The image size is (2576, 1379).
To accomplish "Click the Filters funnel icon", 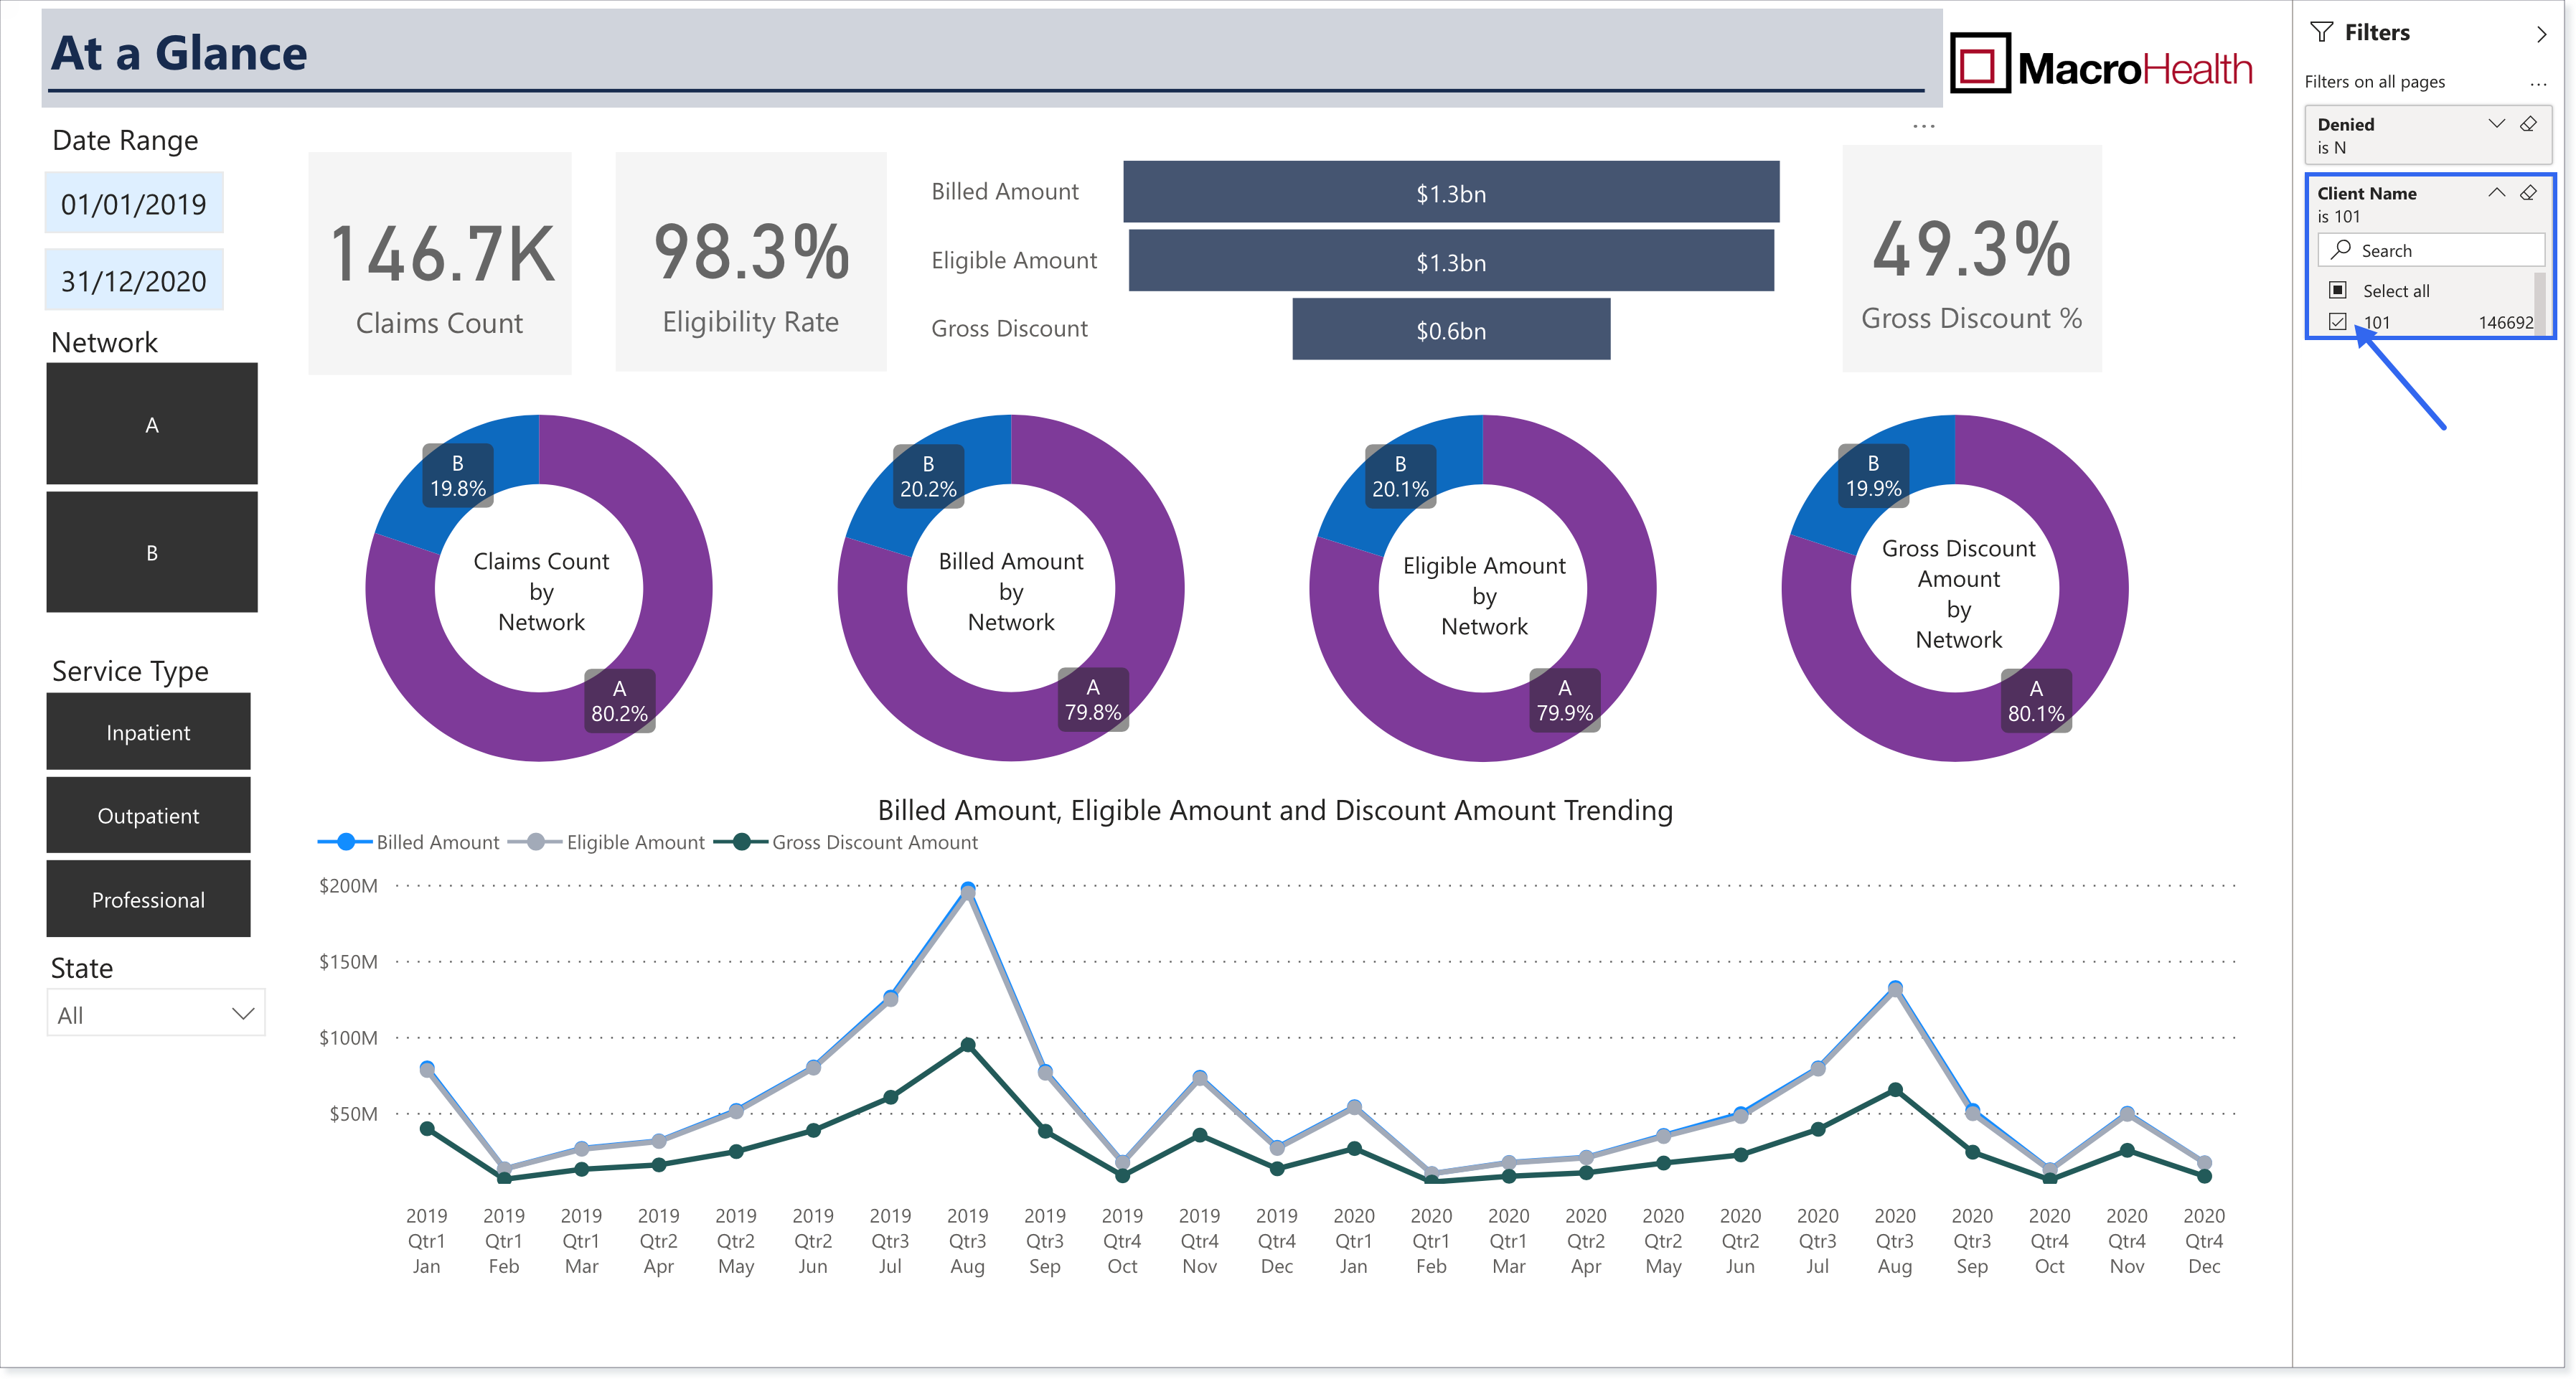I will 2321,32.
